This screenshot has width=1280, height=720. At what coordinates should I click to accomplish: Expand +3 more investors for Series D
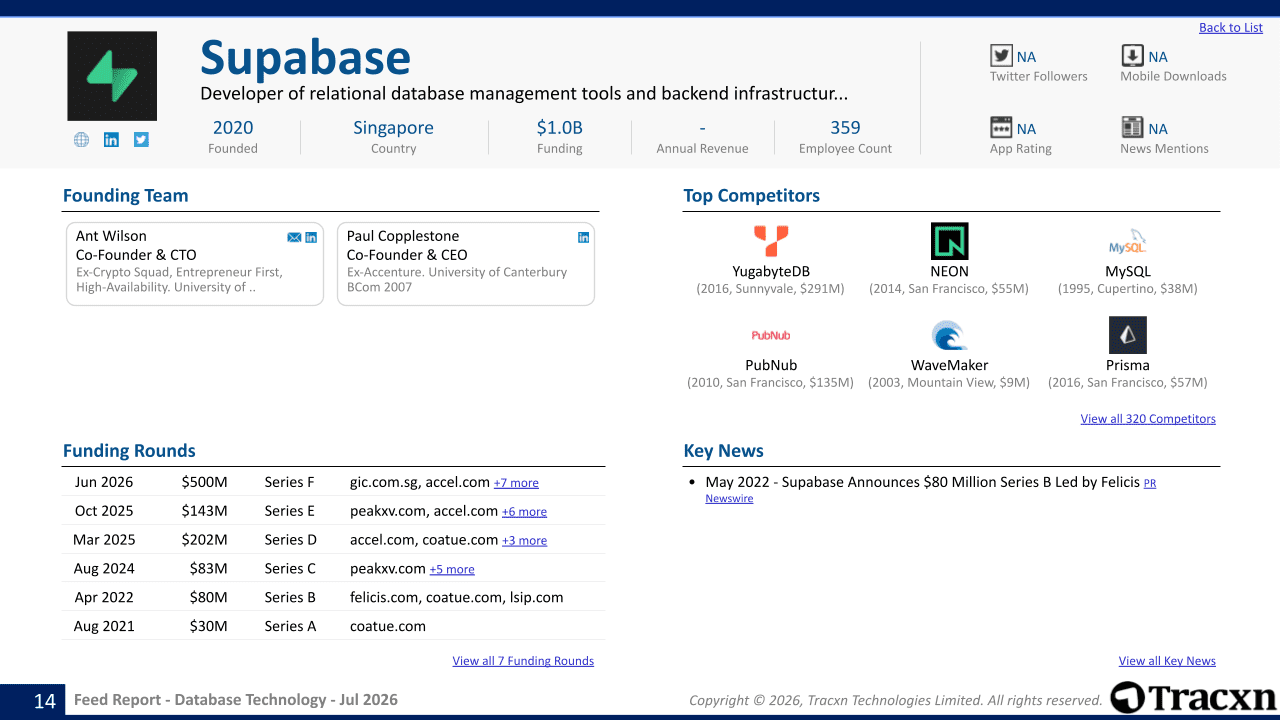point(524,541)
